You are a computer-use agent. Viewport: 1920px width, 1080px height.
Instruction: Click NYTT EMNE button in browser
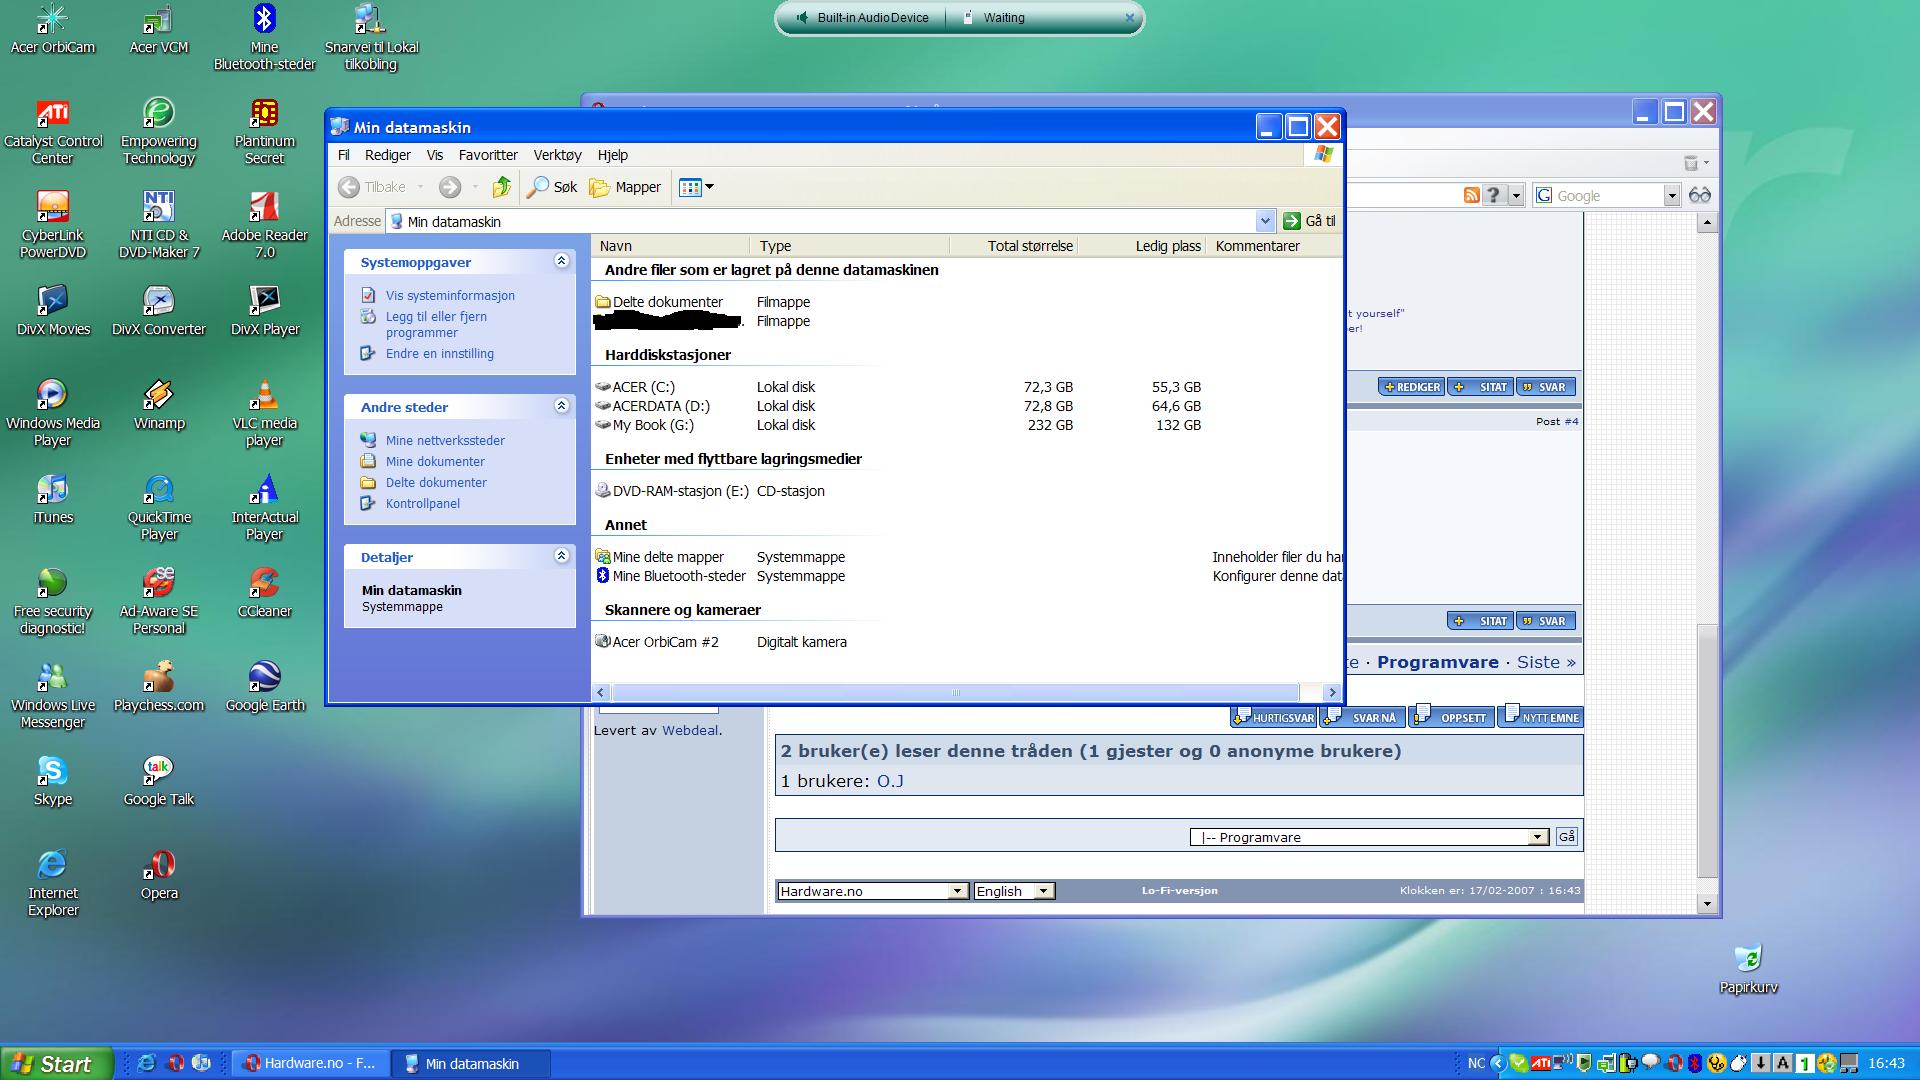[x=1541, y=717]
